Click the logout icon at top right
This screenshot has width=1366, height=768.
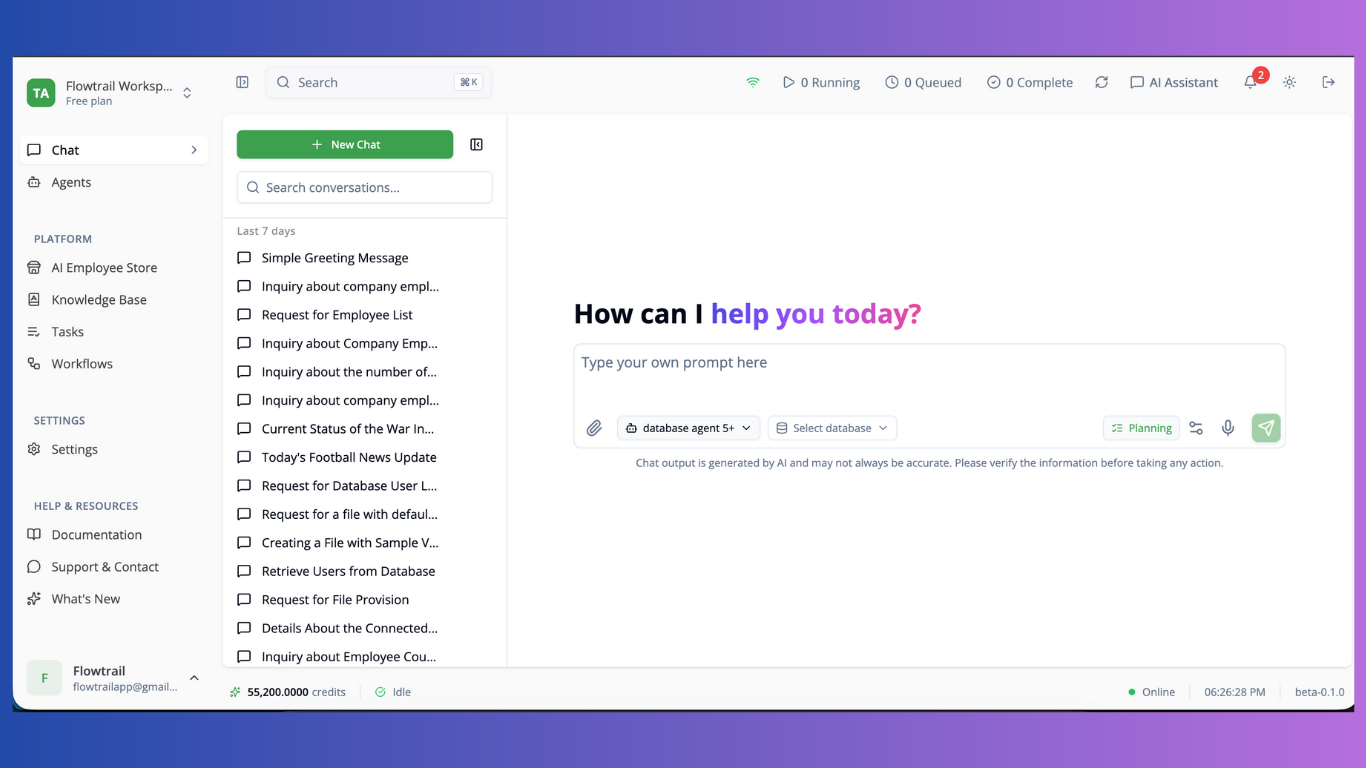point(1328,83)
